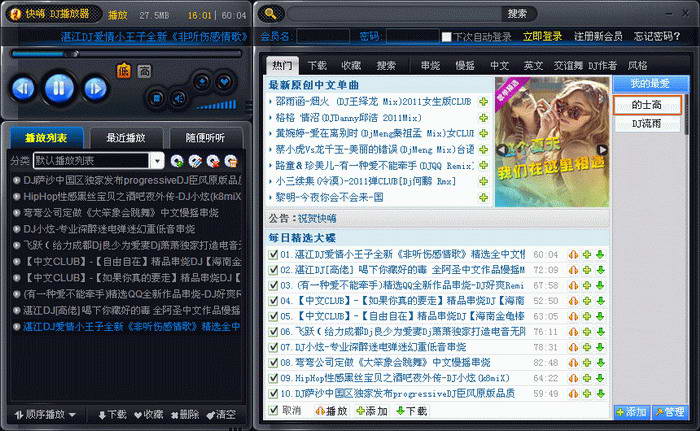The height and width of the screenshot is (431, 700).
Task: Uncheck track 07 DJ小炫 checkbox
Action: 273,347
